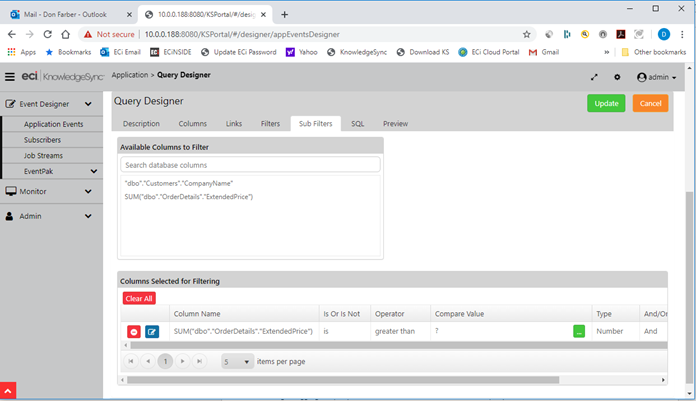Click the browser address bar URL
The image size is (696, 401).
click(242, 34)
